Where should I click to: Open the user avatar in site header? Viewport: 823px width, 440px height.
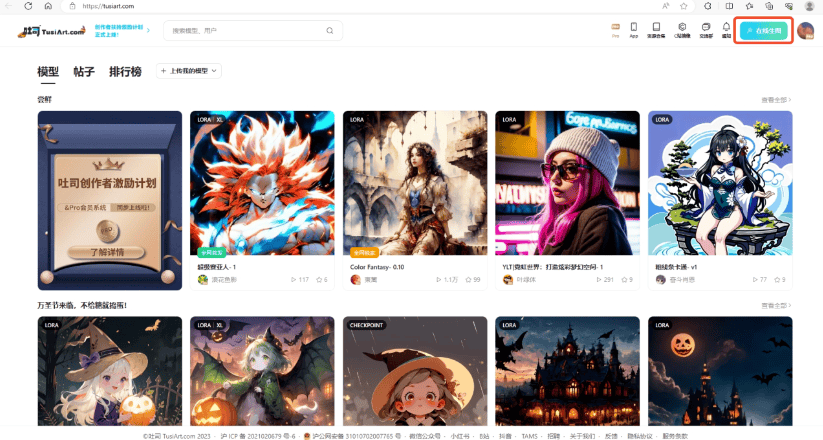805,31
